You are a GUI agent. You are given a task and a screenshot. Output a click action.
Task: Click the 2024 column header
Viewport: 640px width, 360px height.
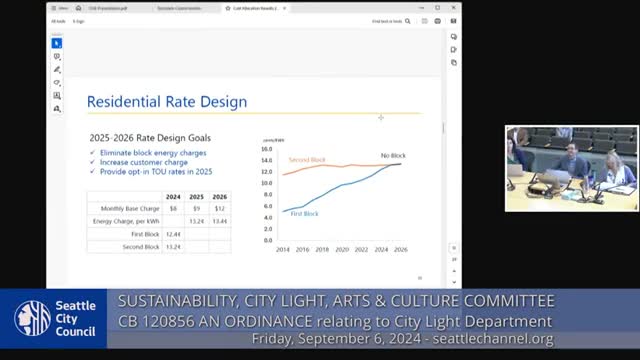(x=173, y=197)
